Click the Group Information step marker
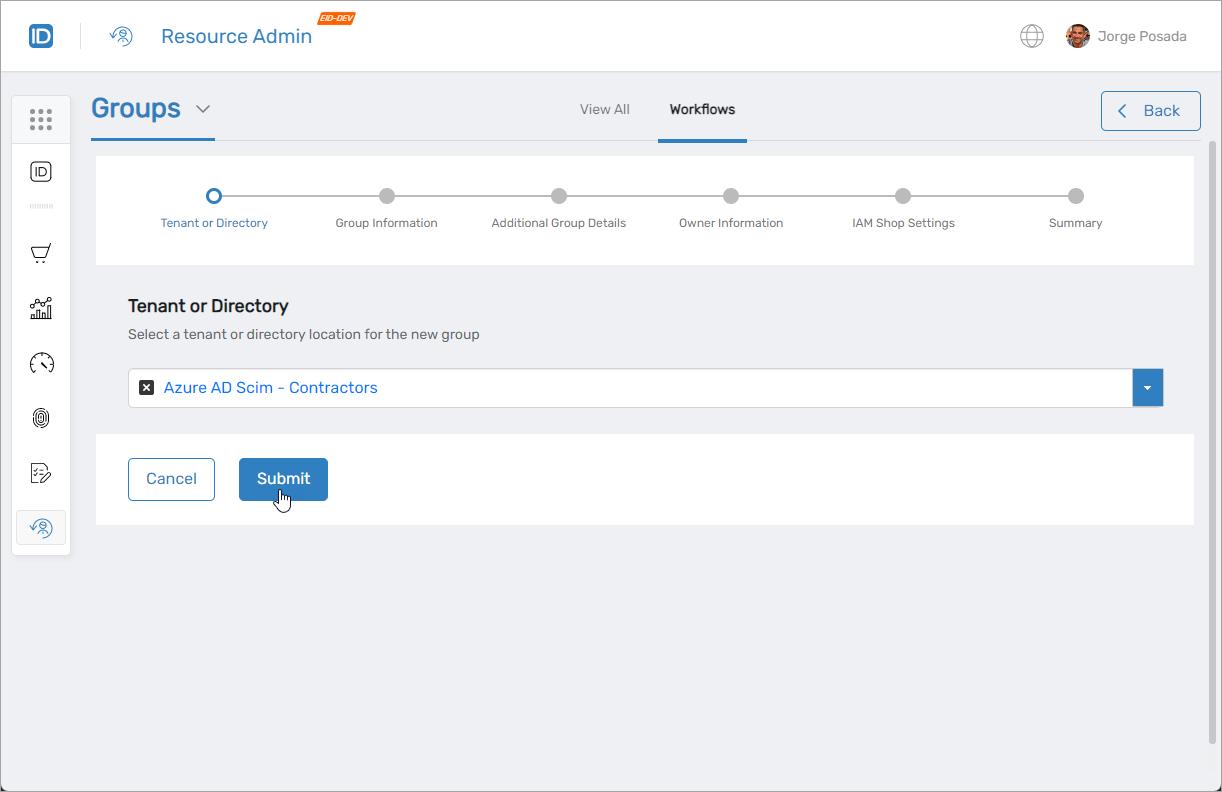Screen dimensions: 1222x792 tap(387, 196)
